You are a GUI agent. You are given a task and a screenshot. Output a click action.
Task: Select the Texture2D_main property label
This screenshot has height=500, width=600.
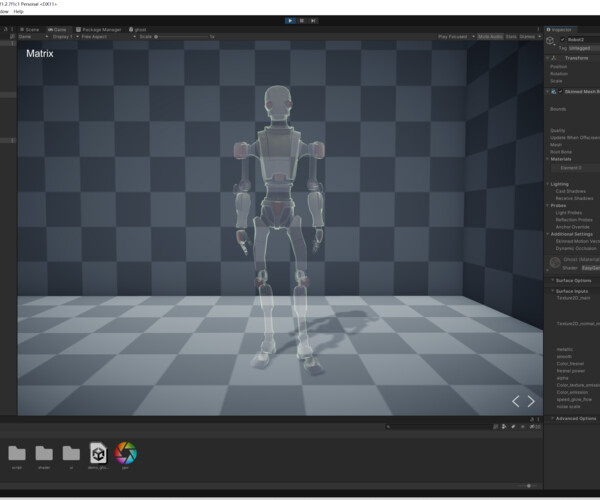[573, 298]
